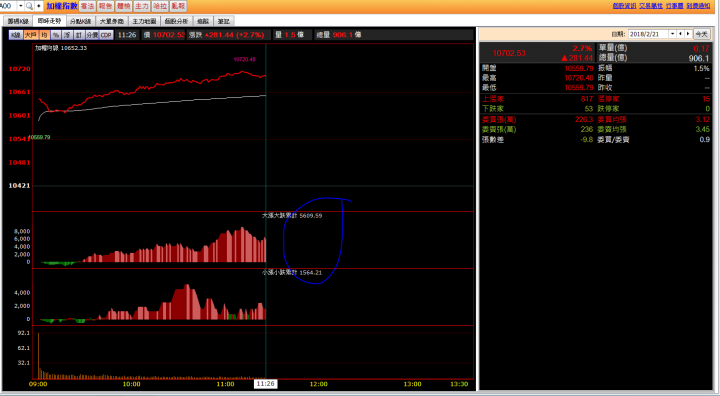Toggle the 均 average line button
Image resolution: width=720 pixels, height=396 pixels.
click(x=44, y=35)
